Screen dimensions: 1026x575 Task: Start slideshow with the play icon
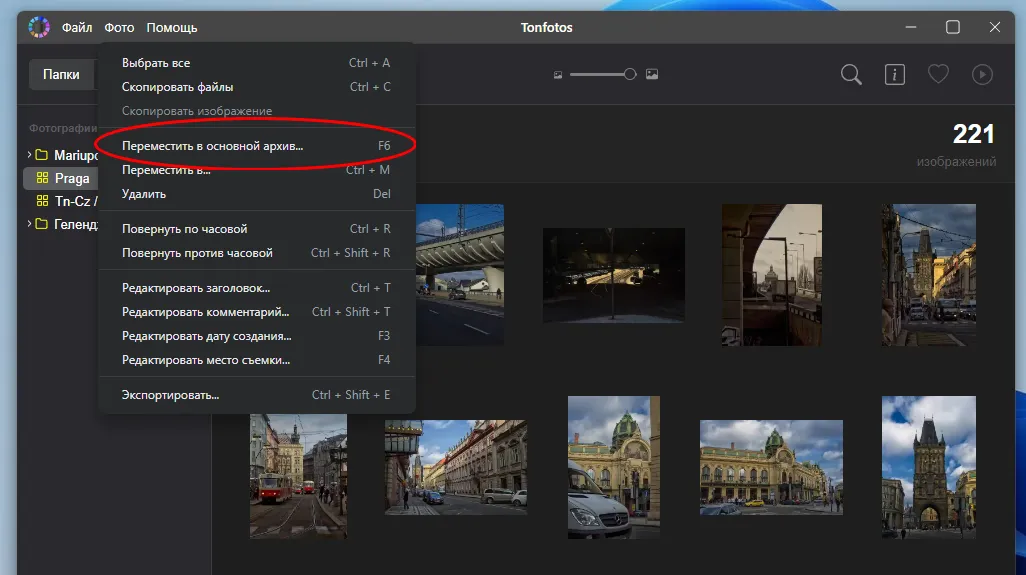coord(982,74)
